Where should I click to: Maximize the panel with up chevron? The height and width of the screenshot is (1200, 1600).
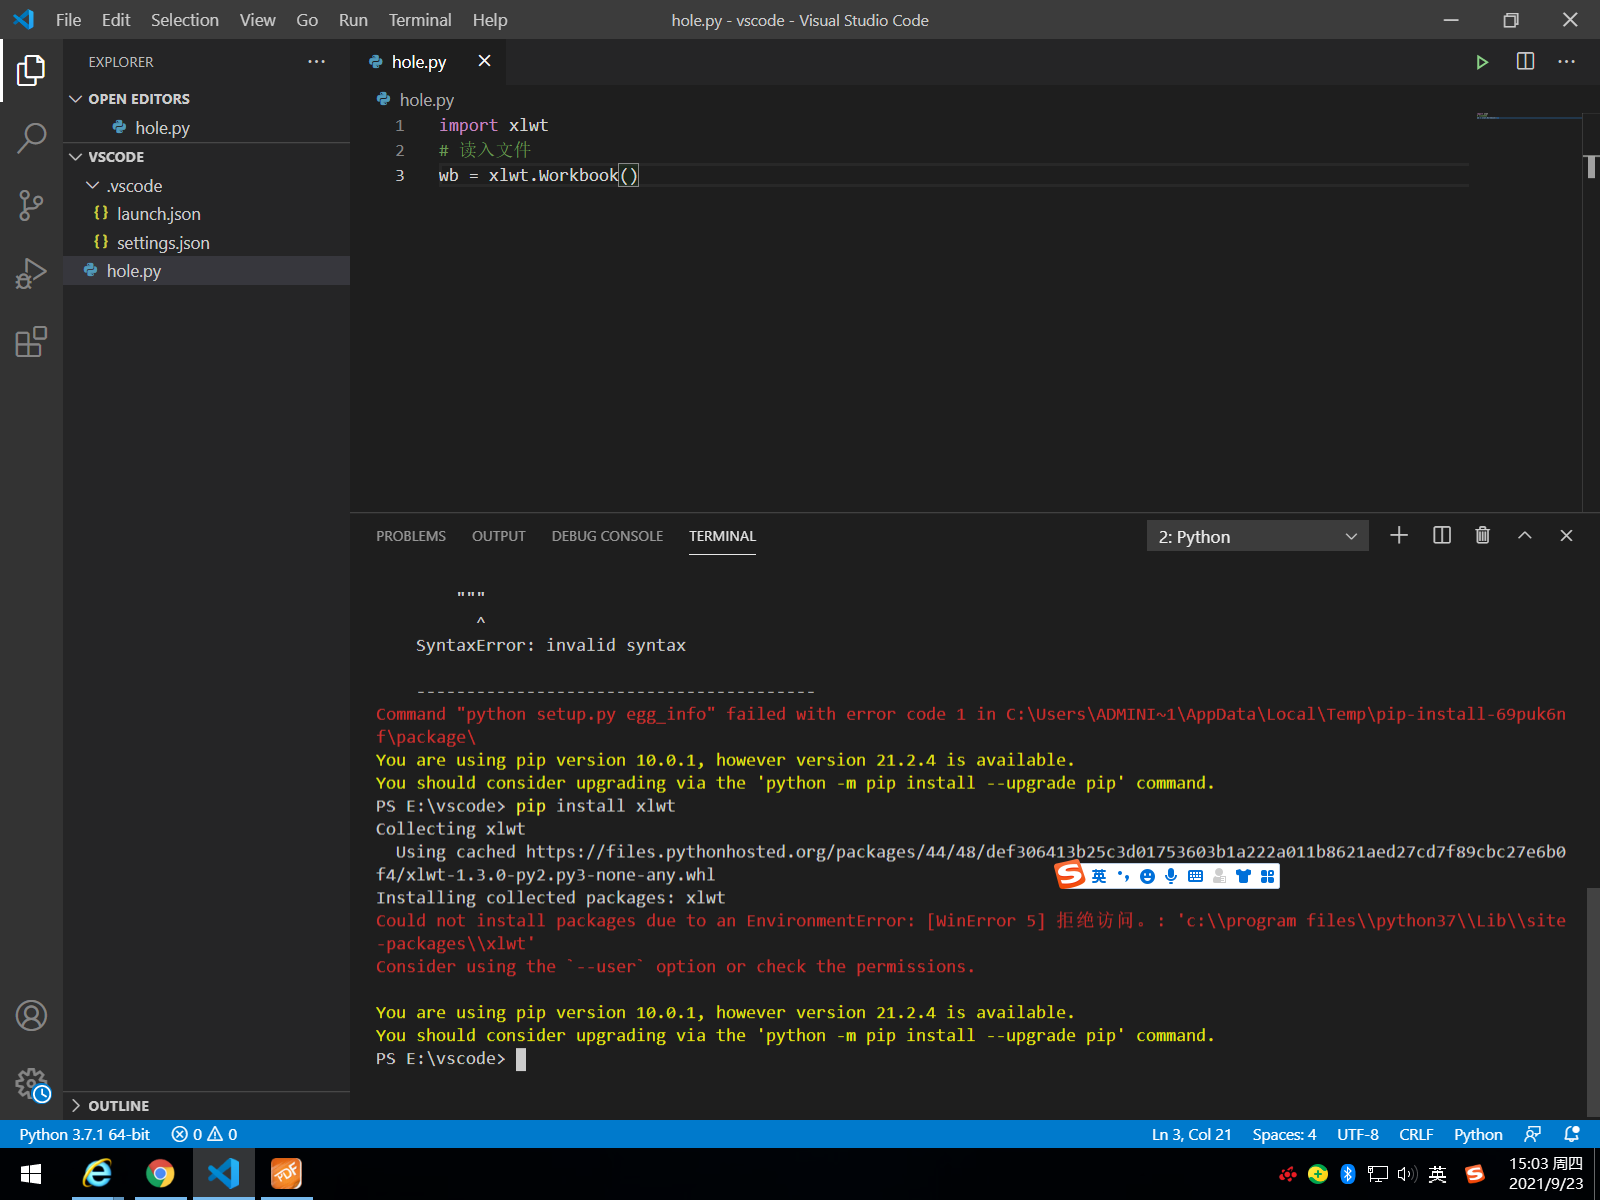point(1525,536)
